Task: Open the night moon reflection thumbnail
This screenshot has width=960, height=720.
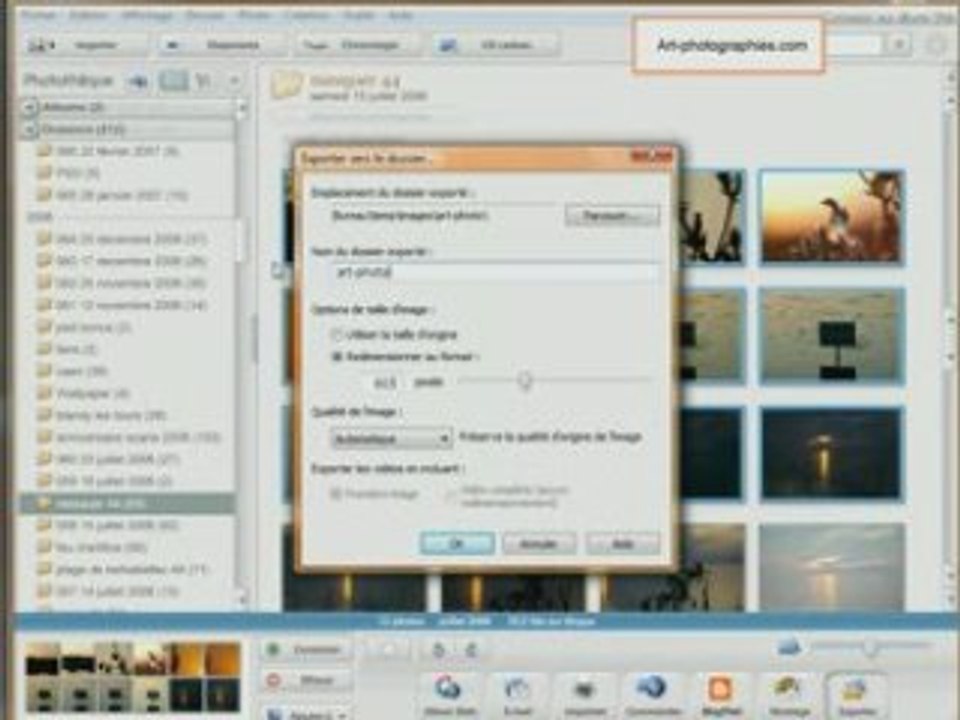Action: coord(831,454)
